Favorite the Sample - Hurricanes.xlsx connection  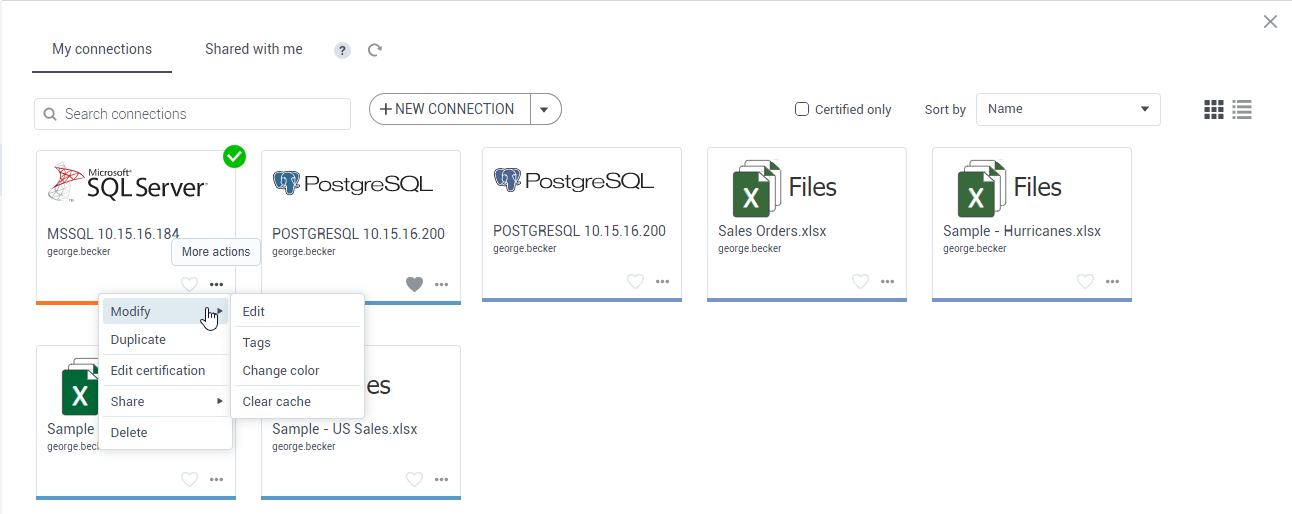point(1085,282)
